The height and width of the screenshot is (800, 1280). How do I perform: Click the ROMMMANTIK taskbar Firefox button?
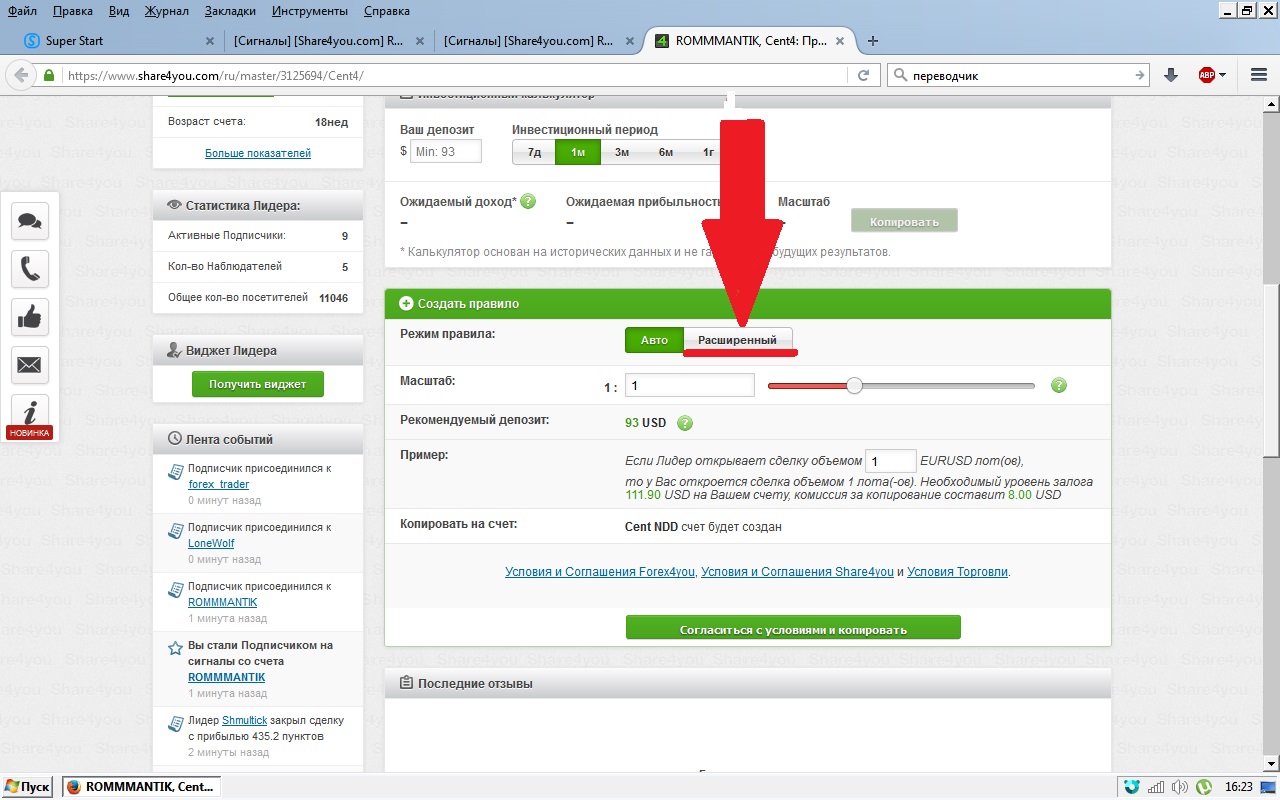140,787
